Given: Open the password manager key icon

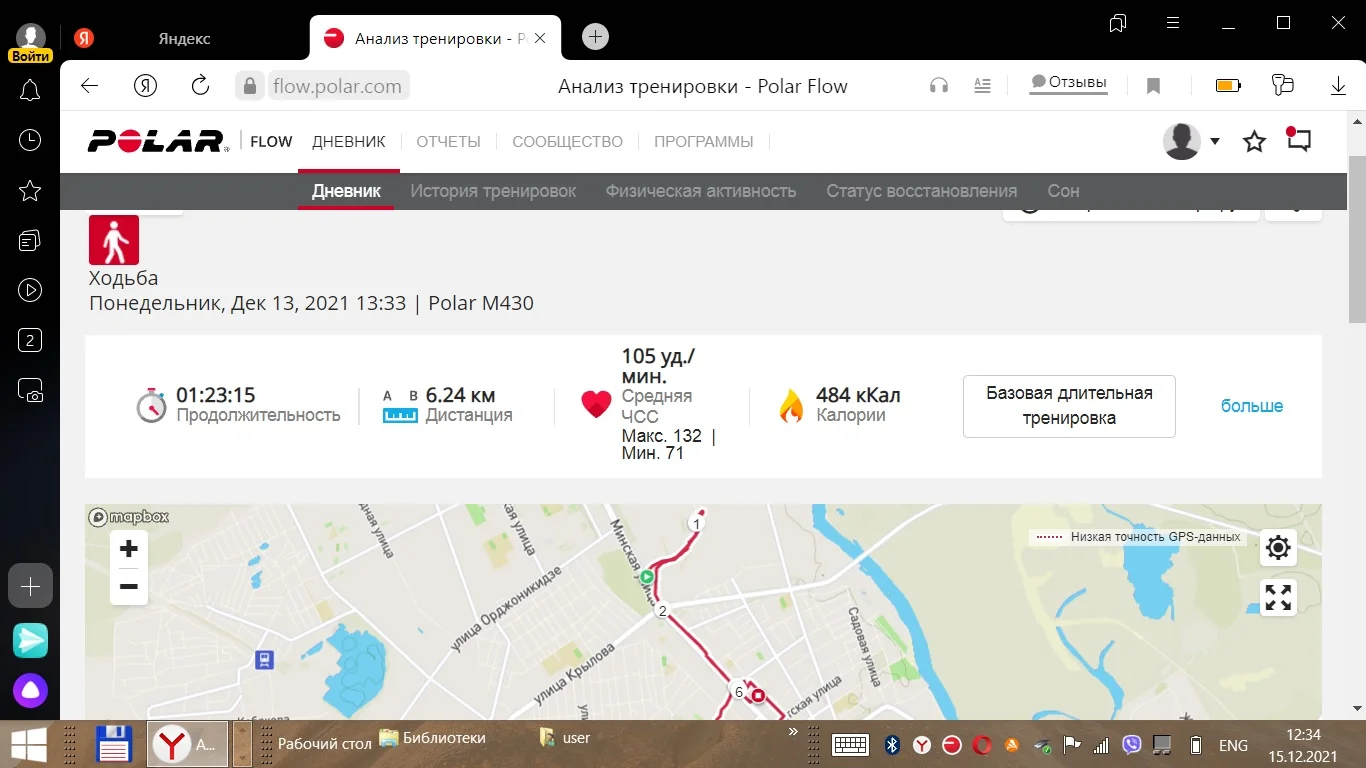Looking at the screenshot, I should 1283,85.
